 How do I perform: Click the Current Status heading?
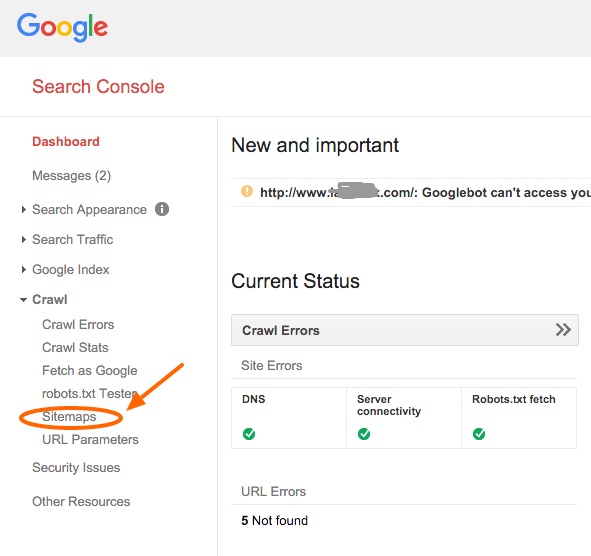pos(296,281)
